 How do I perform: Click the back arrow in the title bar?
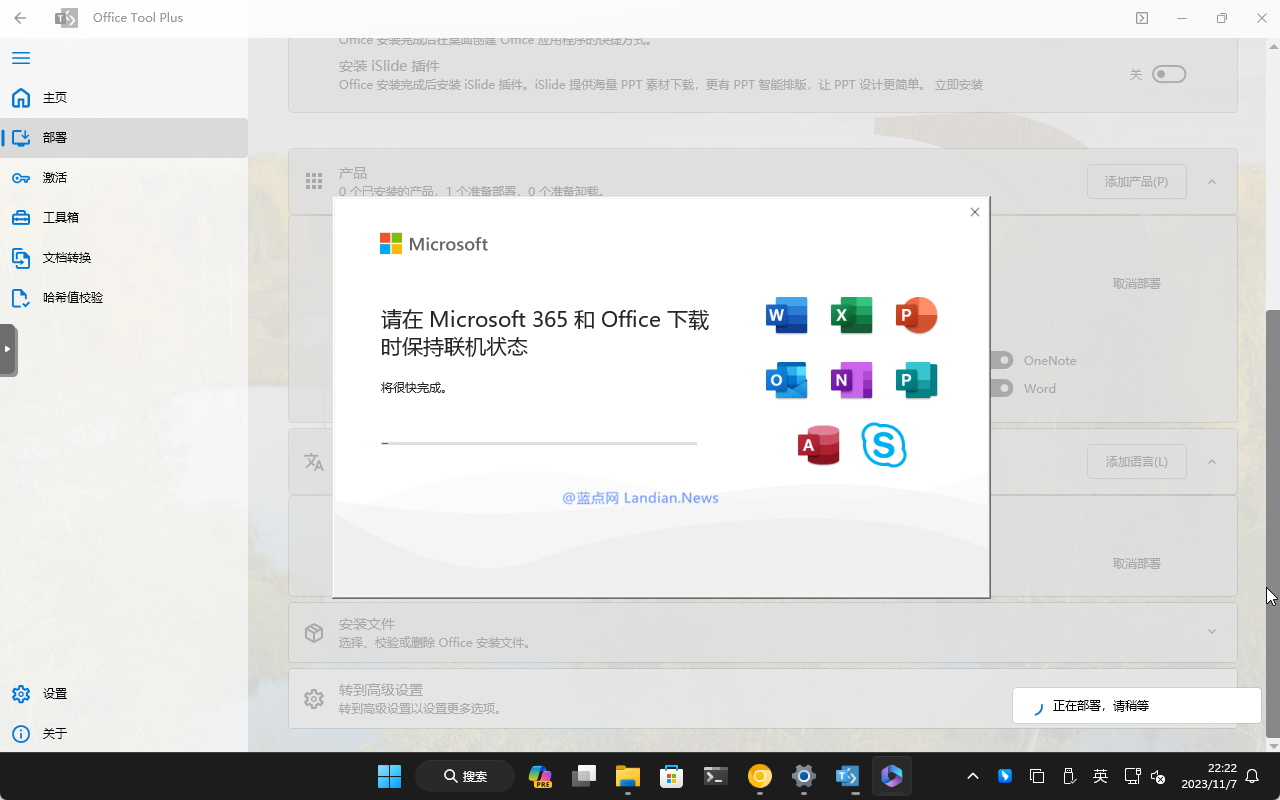click(x=20, y=18)
